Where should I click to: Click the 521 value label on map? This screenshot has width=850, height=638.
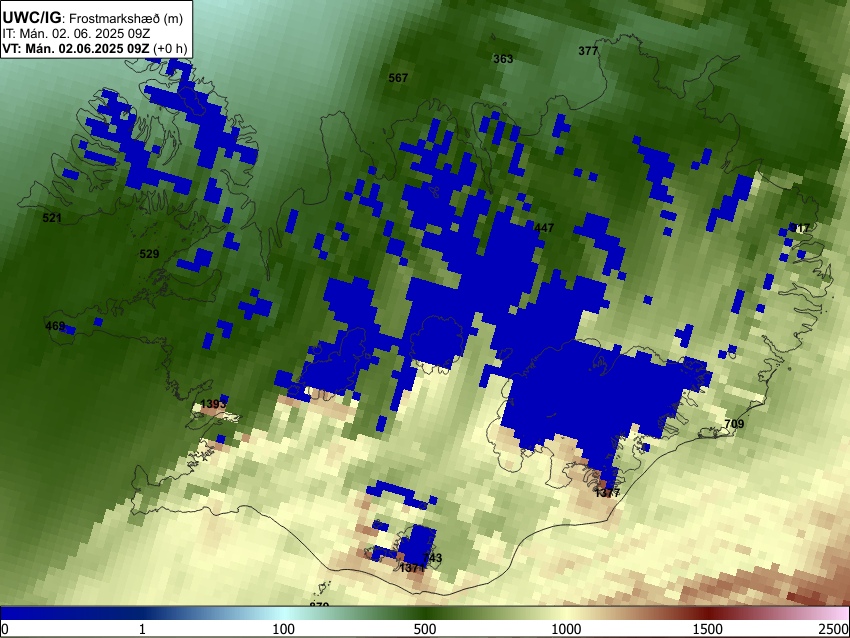pyautogui.click(x=52, y=218)
